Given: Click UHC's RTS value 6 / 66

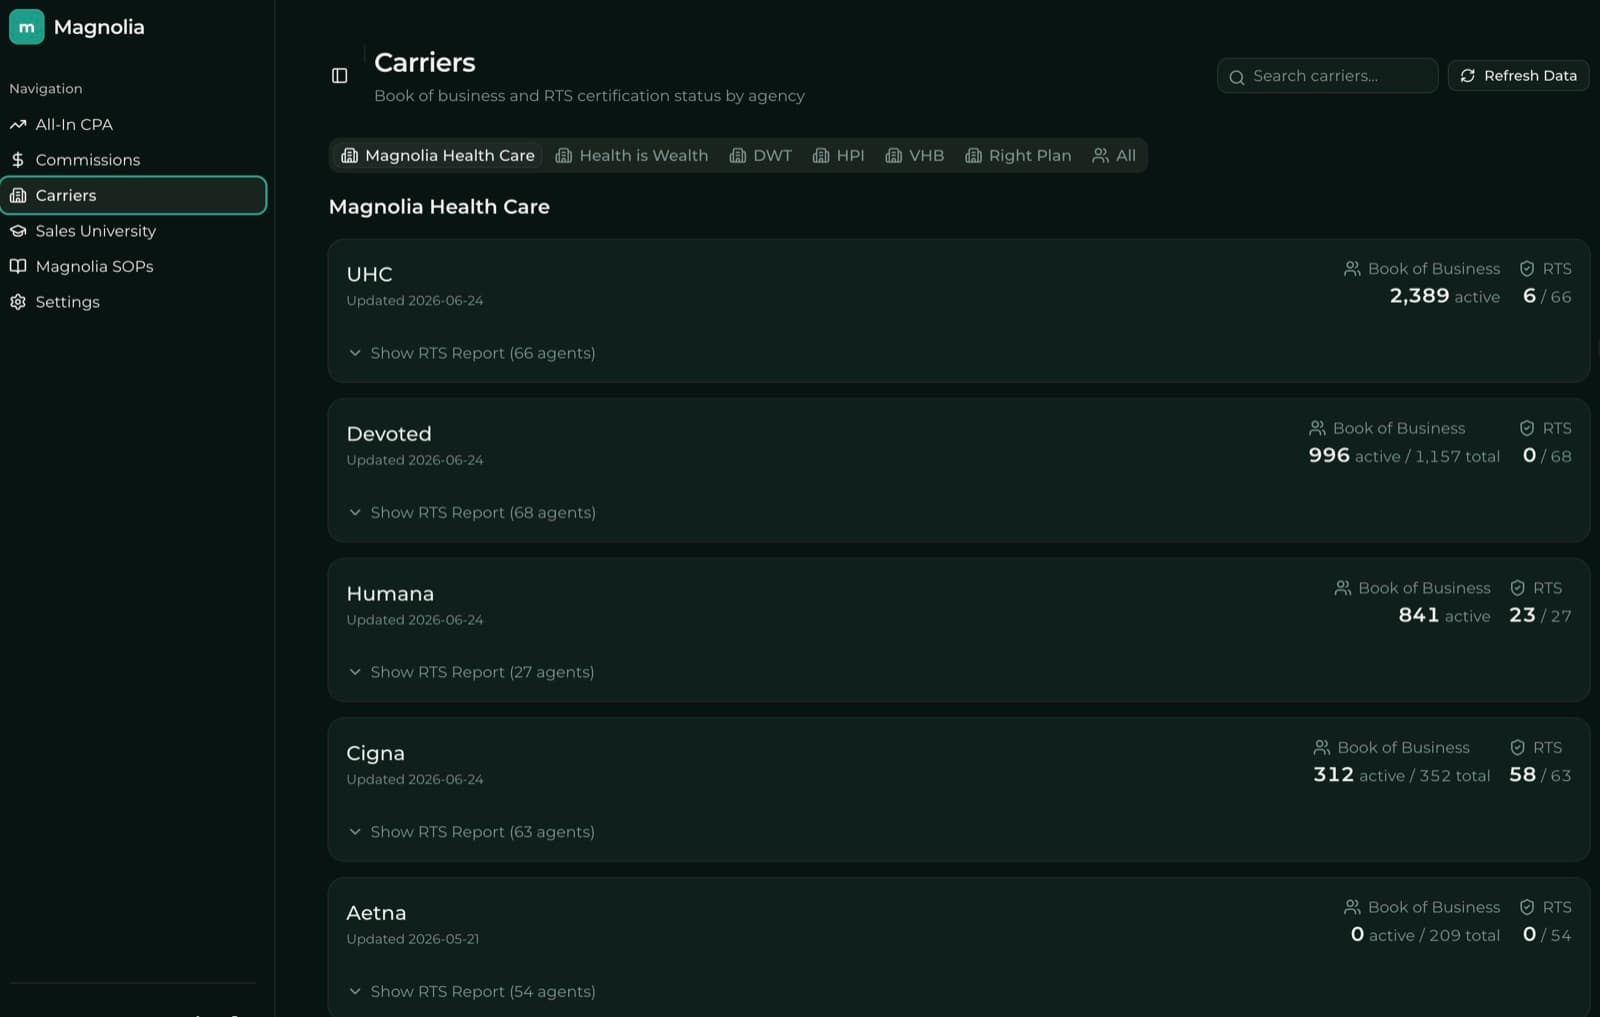Looking at the screenshot, I should [1546, 296].
